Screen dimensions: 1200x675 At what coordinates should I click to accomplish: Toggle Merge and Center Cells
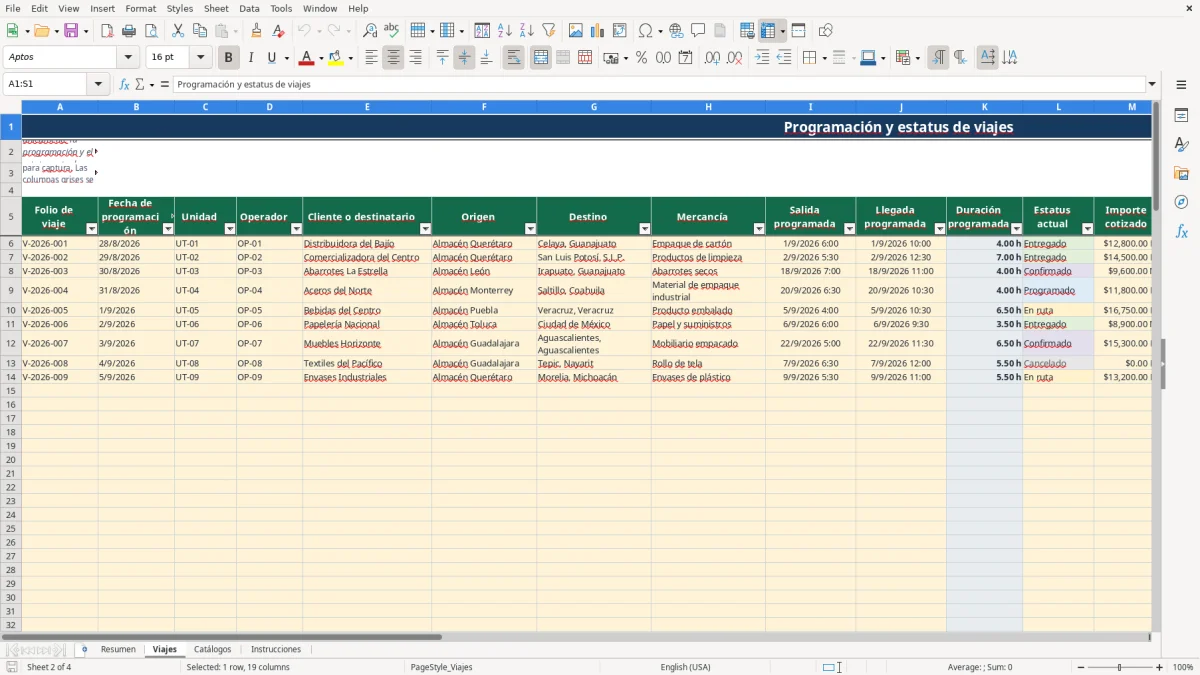[541, 58]
